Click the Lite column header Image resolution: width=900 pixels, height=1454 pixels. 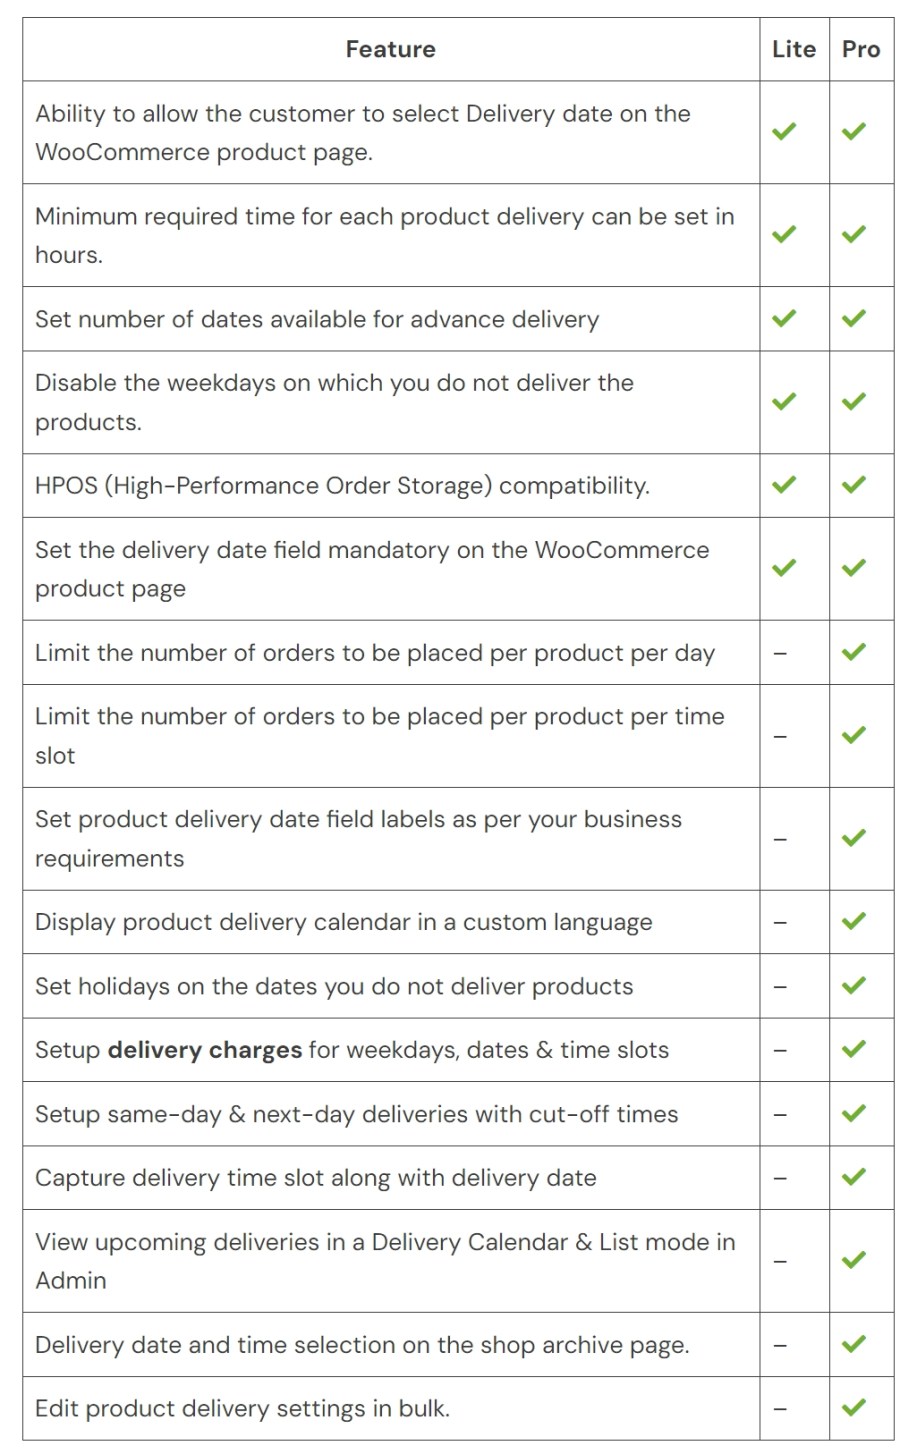[x=794, y=49]
